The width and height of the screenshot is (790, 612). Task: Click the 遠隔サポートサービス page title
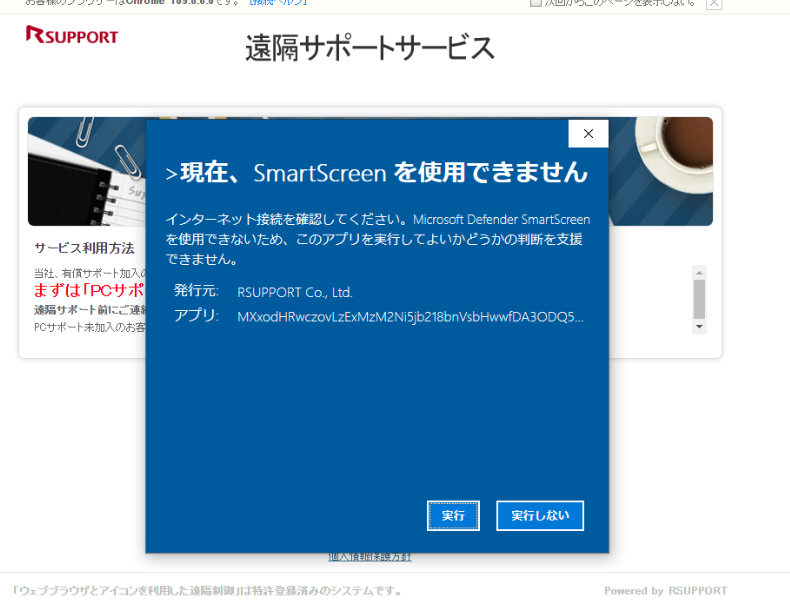tap(370, 48)
